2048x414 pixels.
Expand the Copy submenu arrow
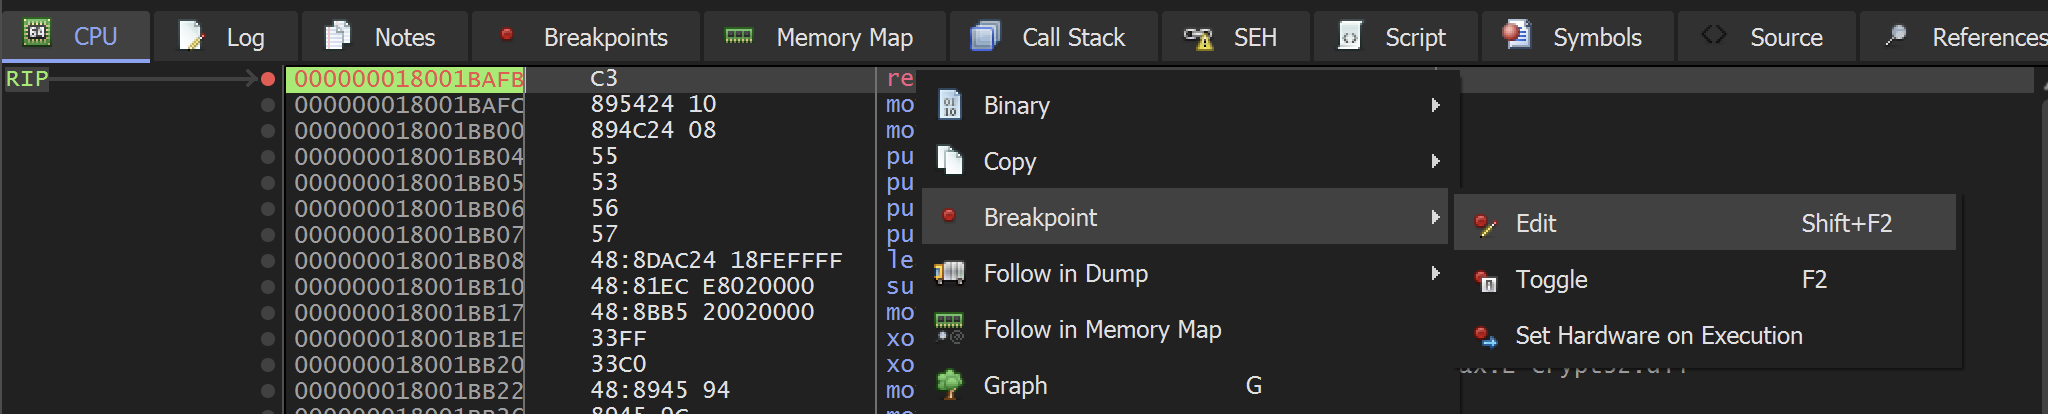tap(1436, 161)
